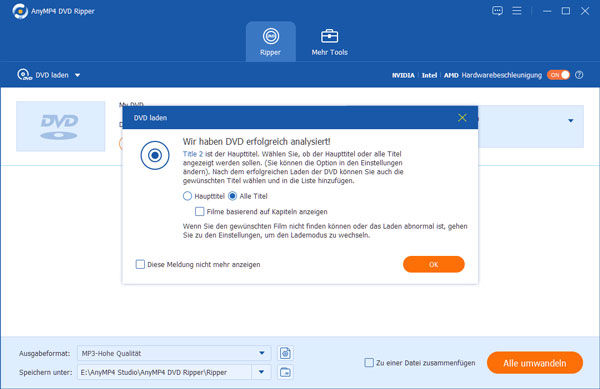
Task: Click the large disc icon in dialog
Action: click(155, 155)
